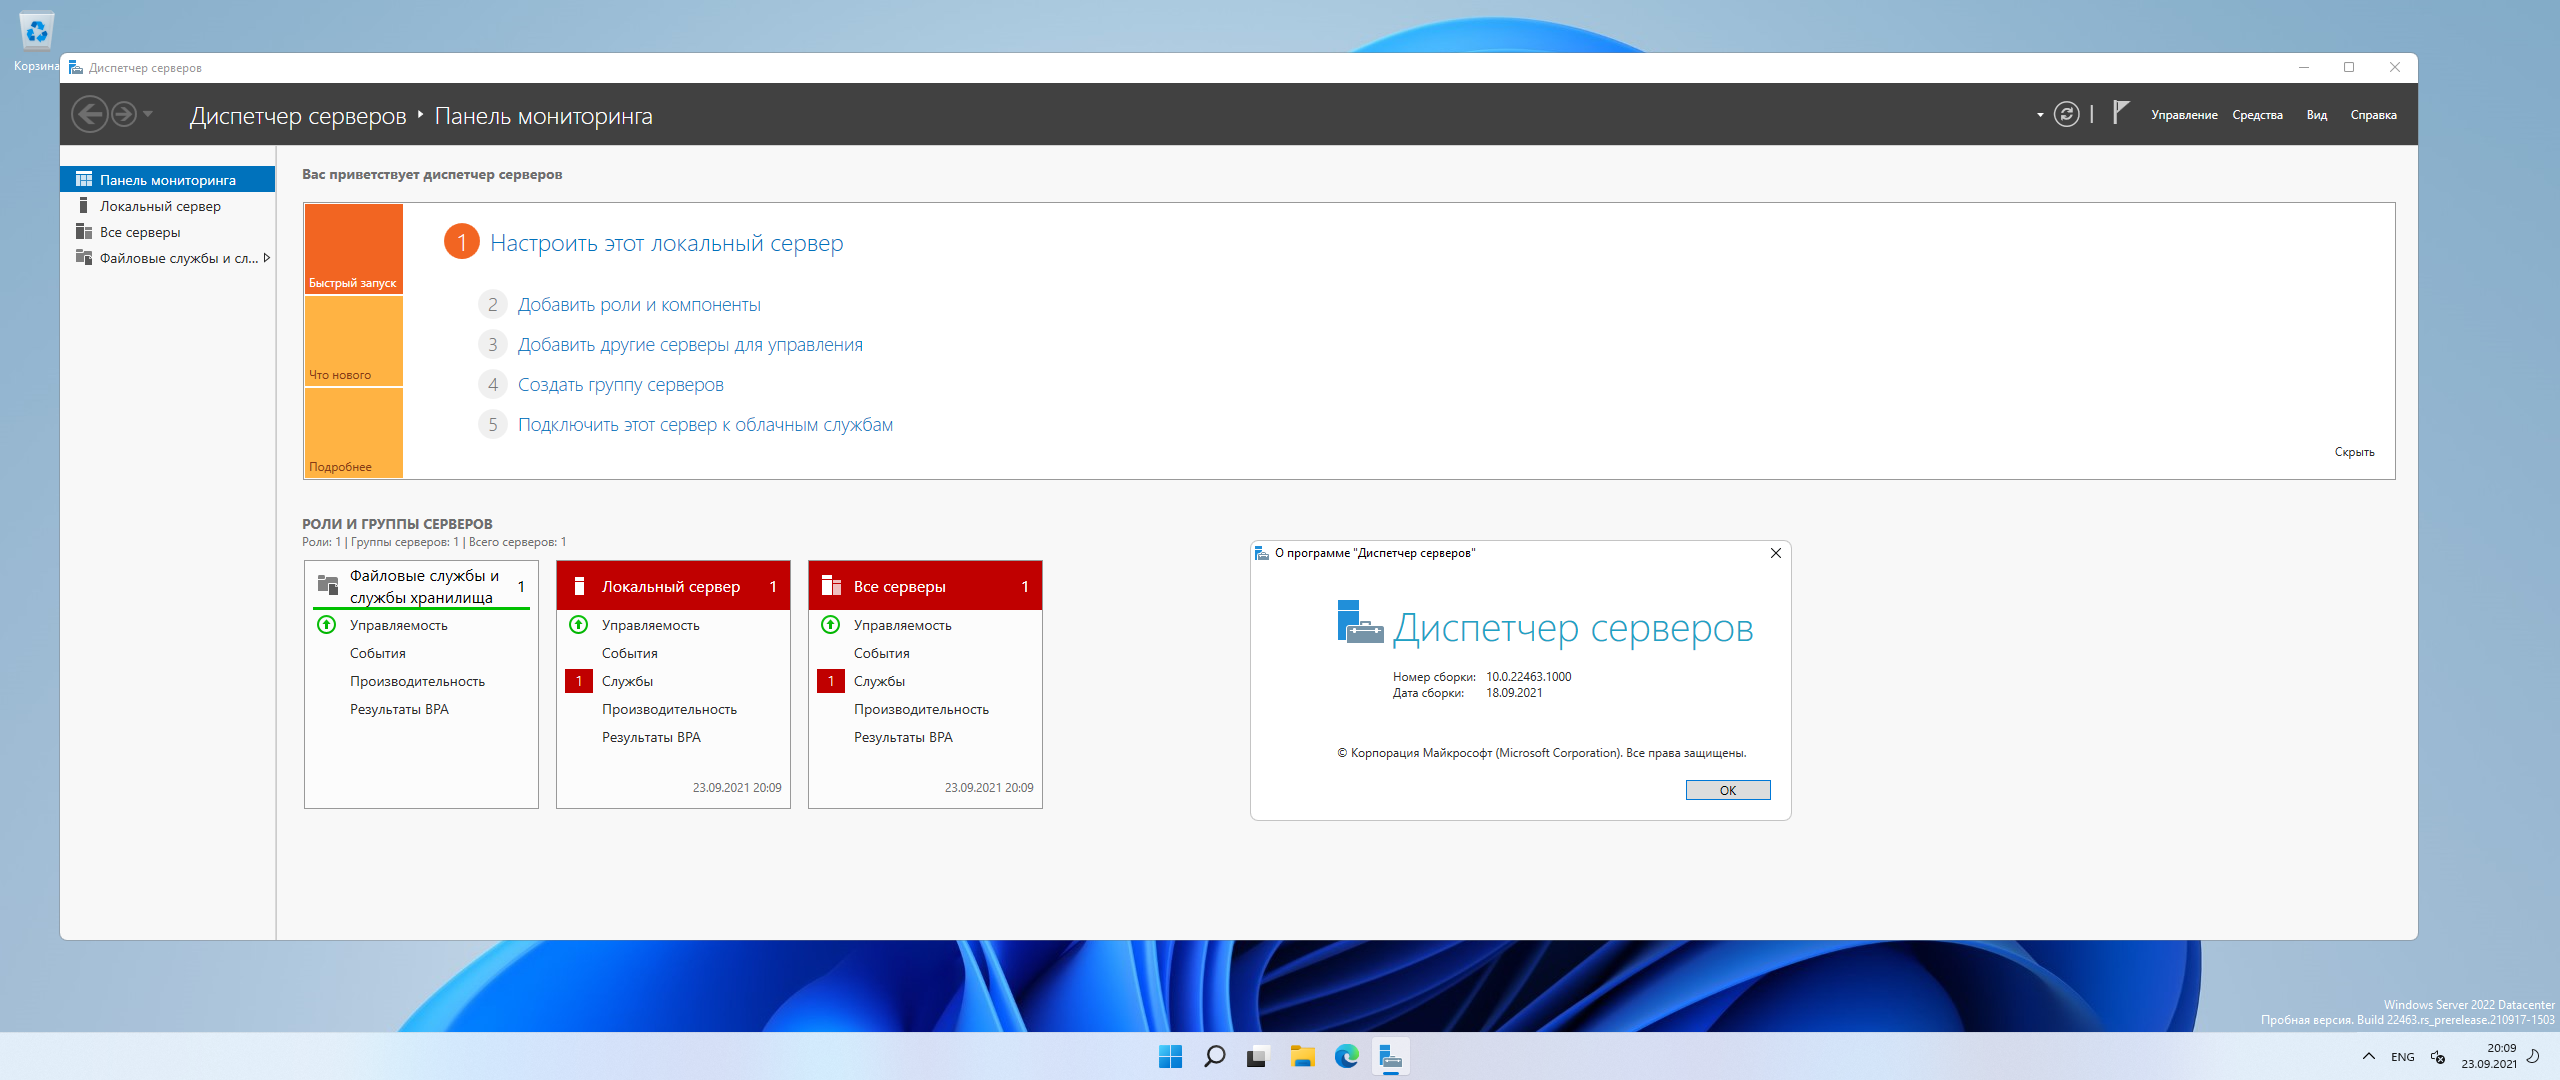This screenshot has height=1080, width=2560.
Task: Click the ENG language indicator
Action: click(2402, 1057)
